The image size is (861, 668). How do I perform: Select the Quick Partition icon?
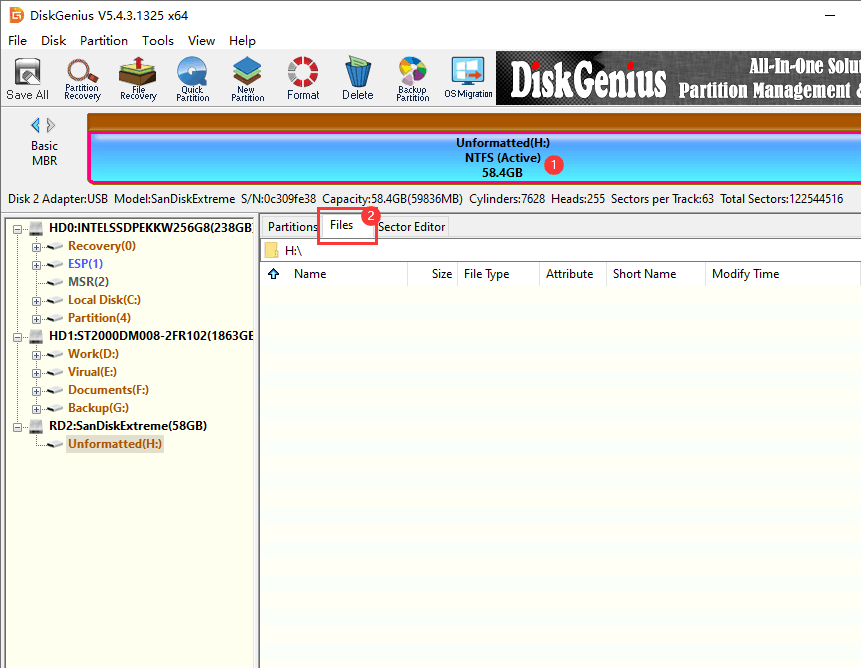192,78
